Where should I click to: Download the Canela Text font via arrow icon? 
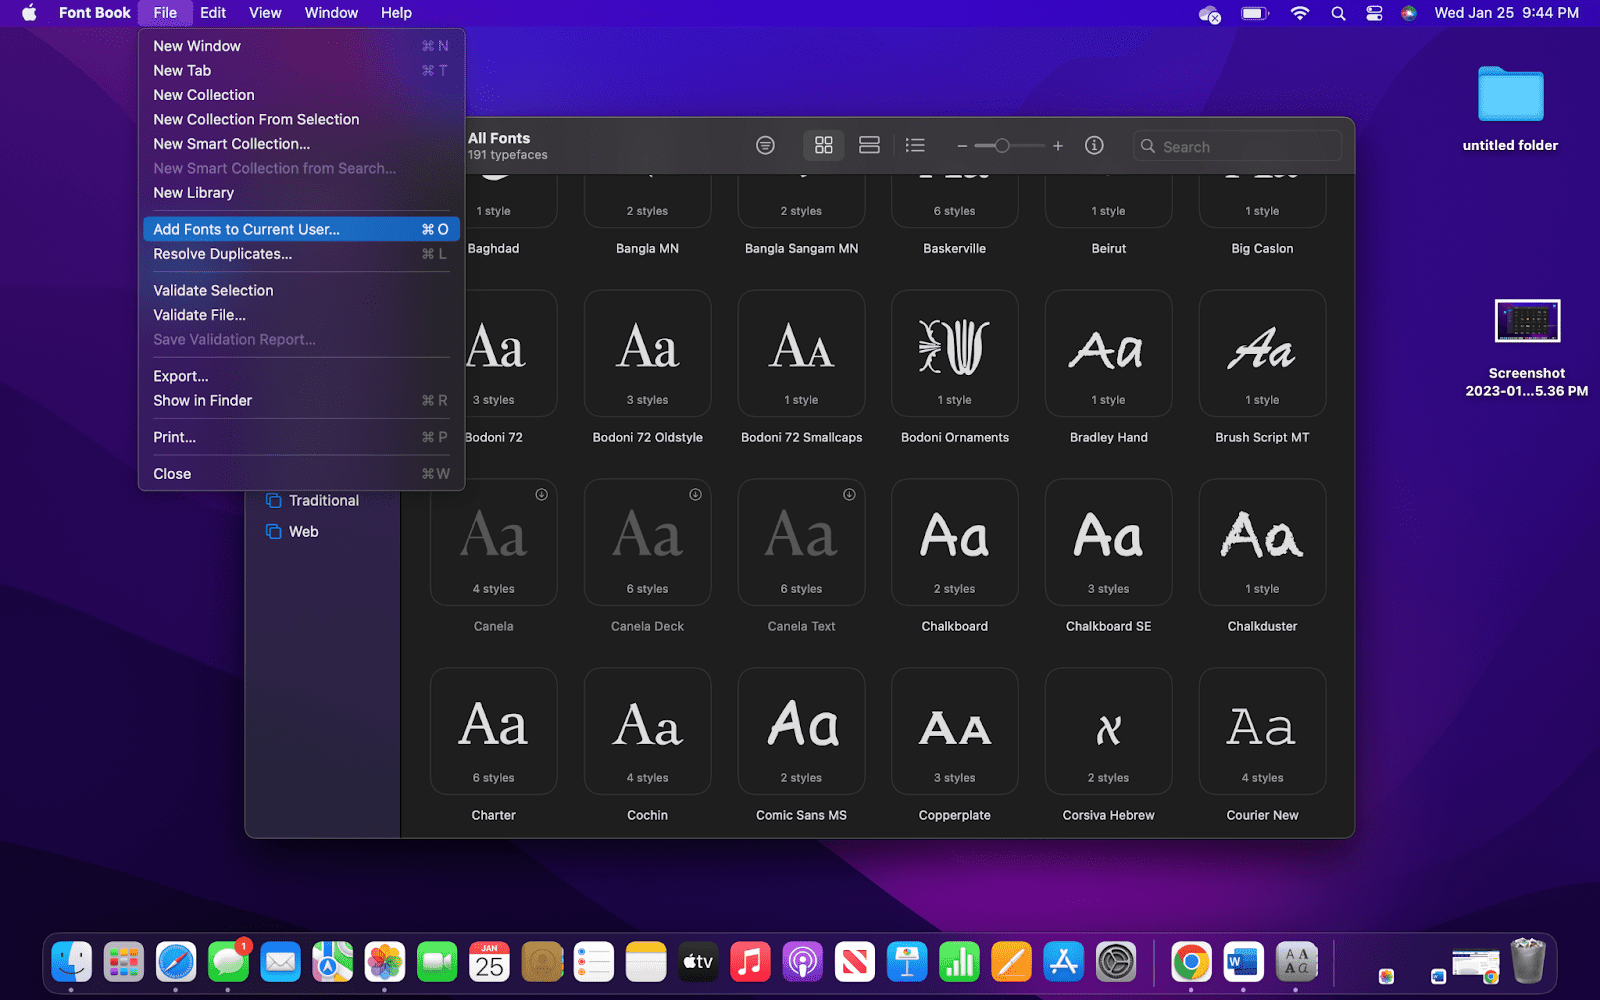point(849,494)
